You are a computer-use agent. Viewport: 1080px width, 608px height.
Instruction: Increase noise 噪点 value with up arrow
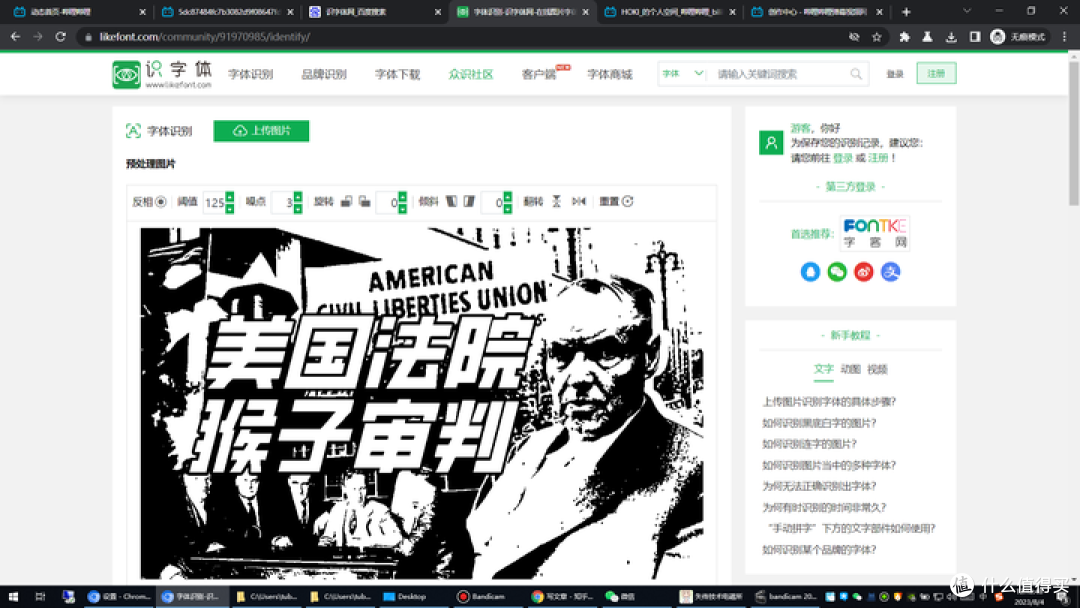(x=298, y=197)
